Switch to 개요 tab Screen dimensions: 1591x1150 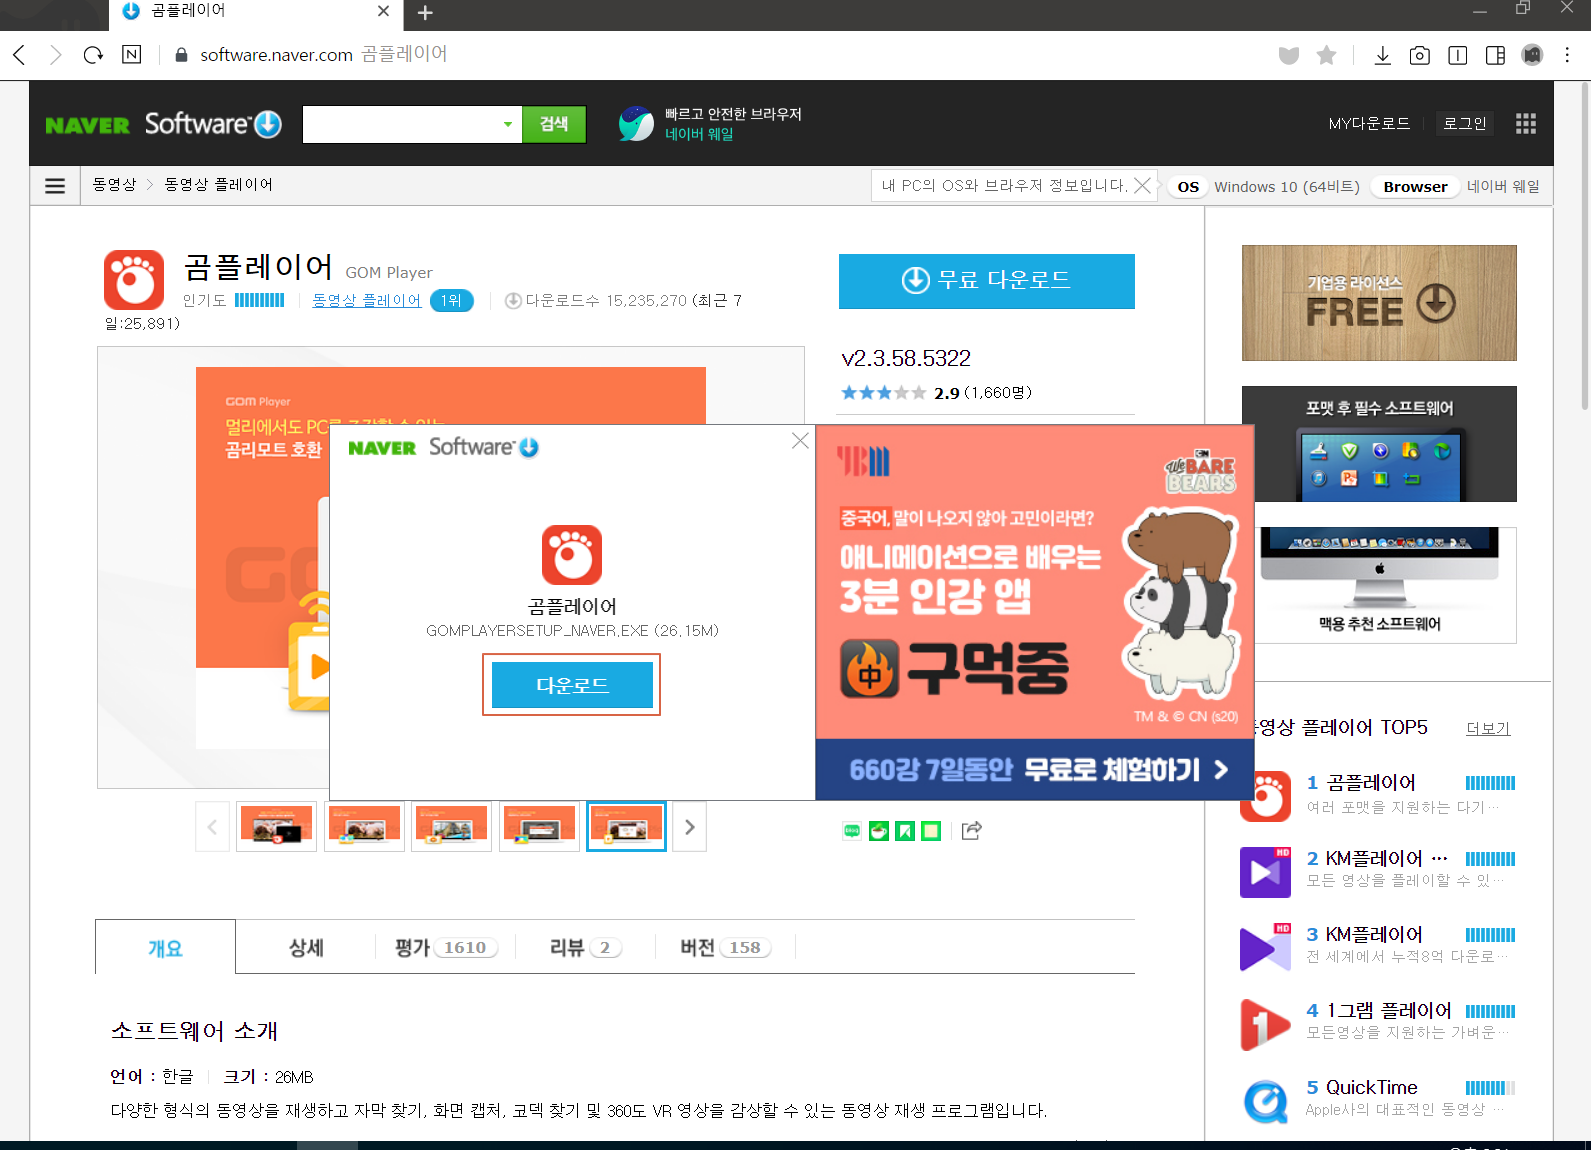click(x=165, y=947)
